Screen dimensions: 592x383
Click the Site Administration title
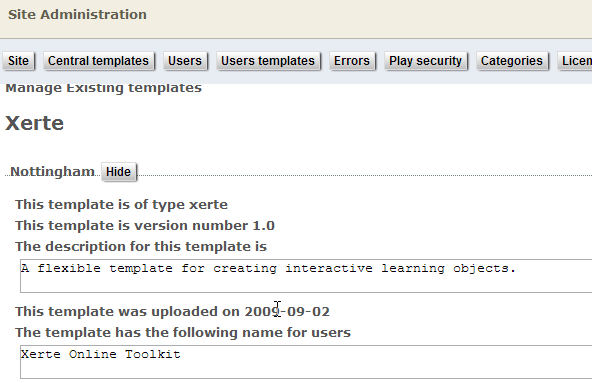77,15
